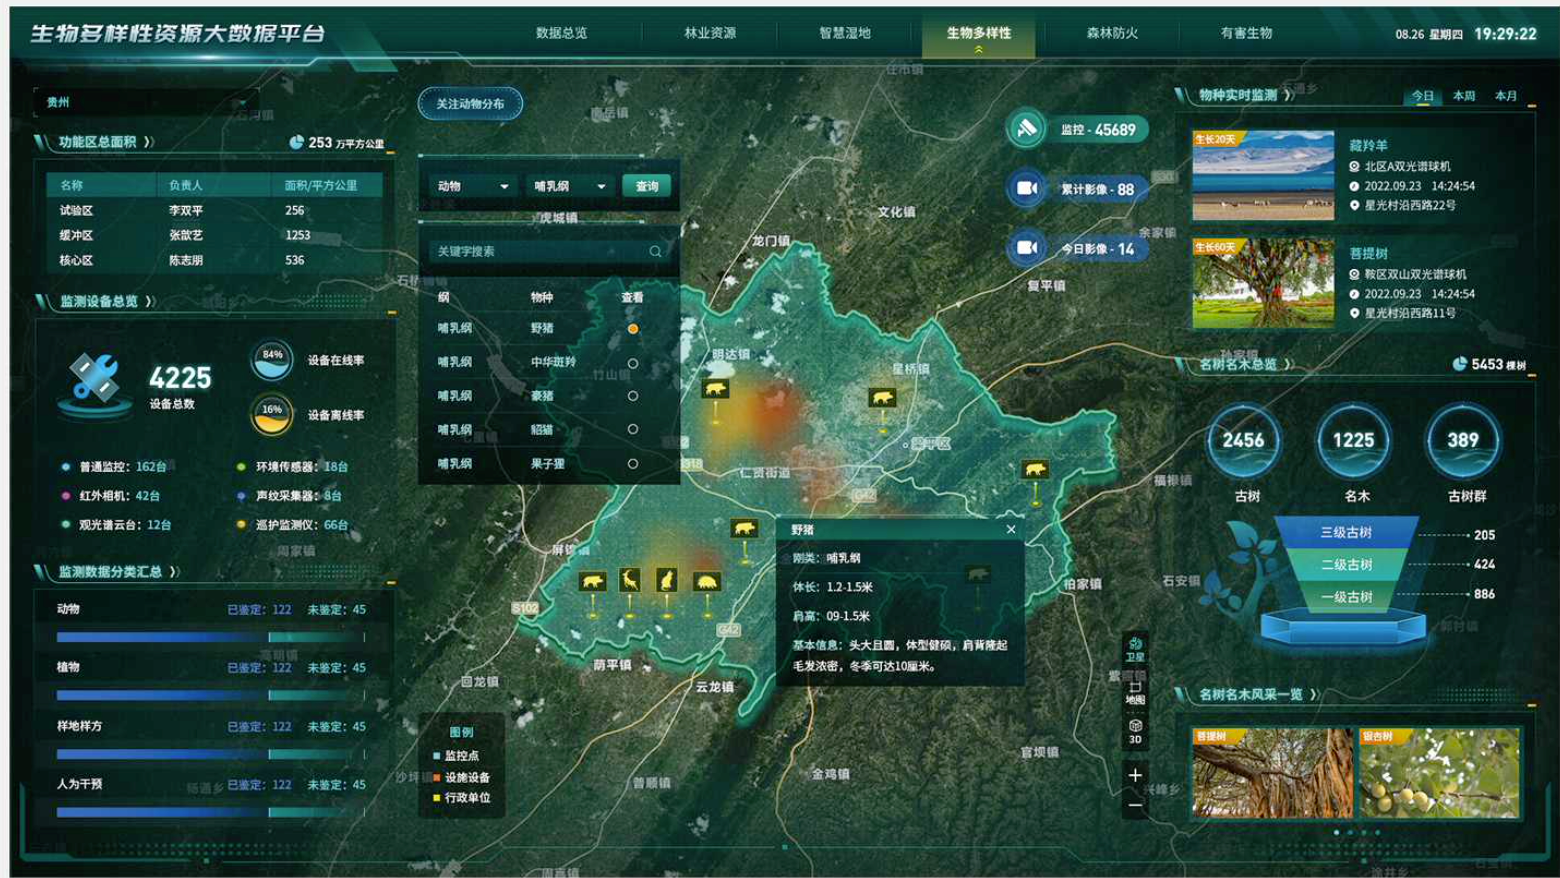Click the 查询 query button
Image resolution: width=1560 pixels, height=878 pixels.
pyautogui.click(x=647, y=186)
